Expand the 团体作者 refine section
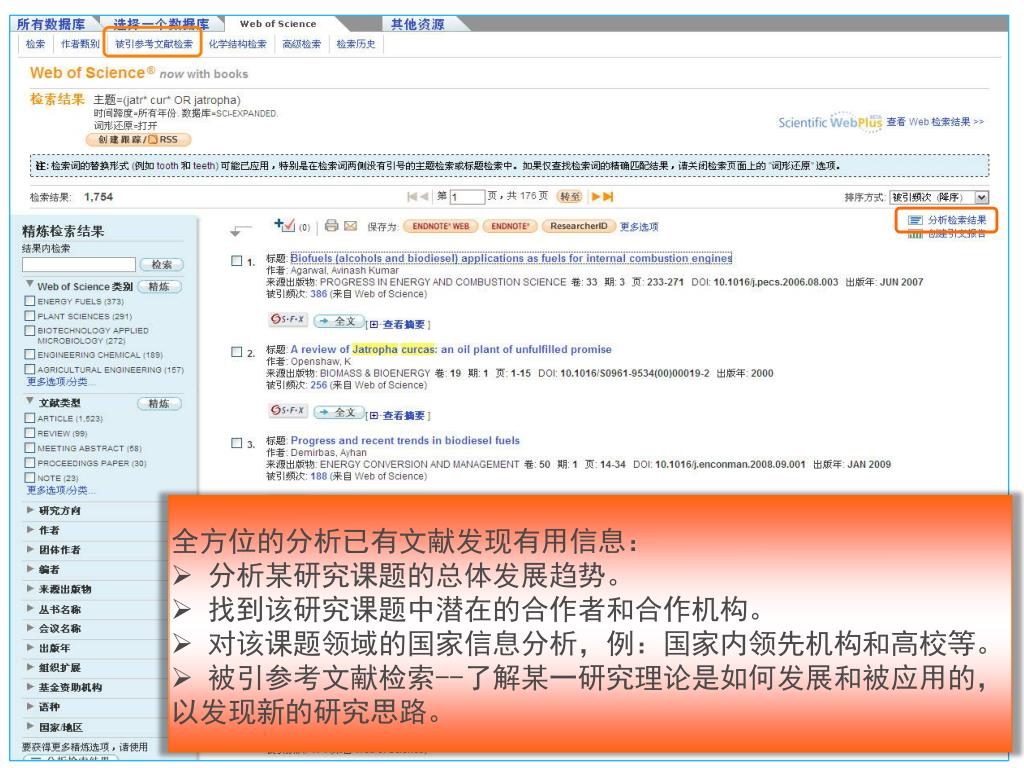 pyautogui.click(x=30, y=549)
